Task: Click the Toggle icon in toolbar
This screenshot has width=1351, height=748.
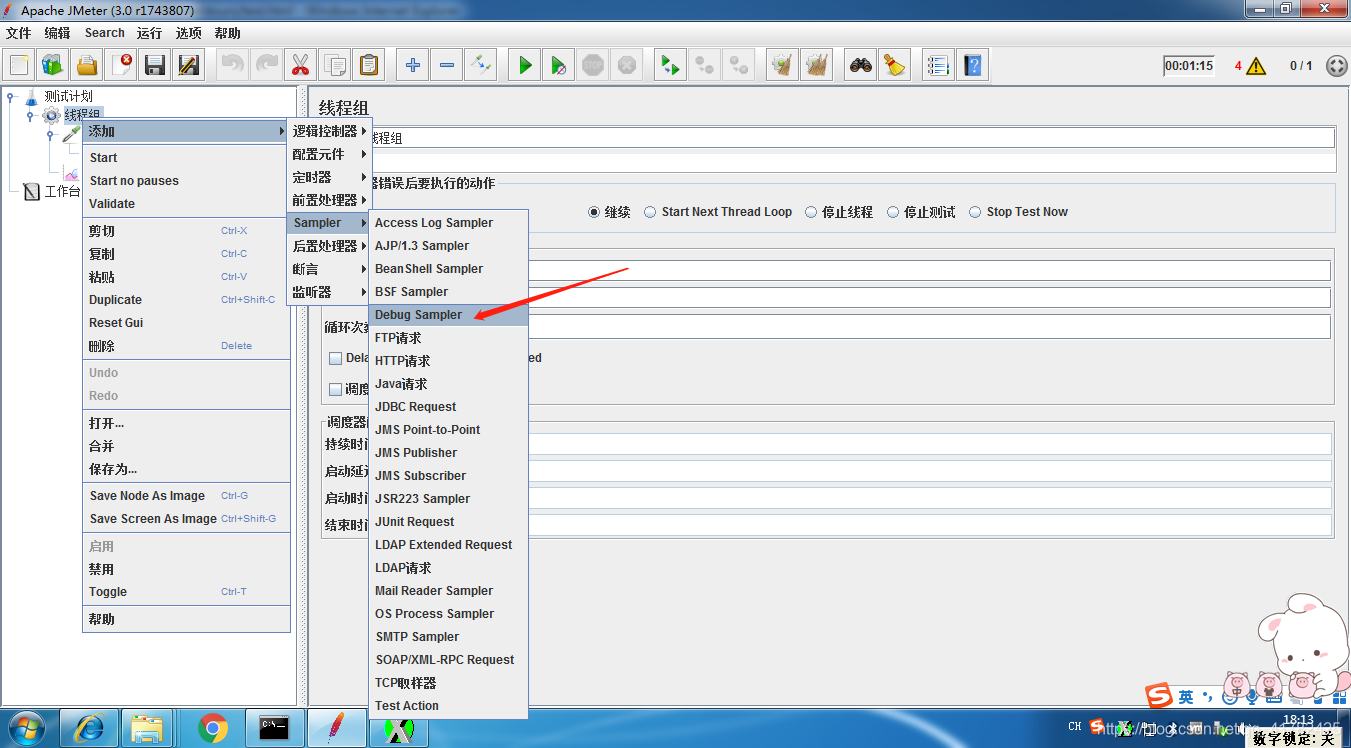Action: (x=480, y=66)
